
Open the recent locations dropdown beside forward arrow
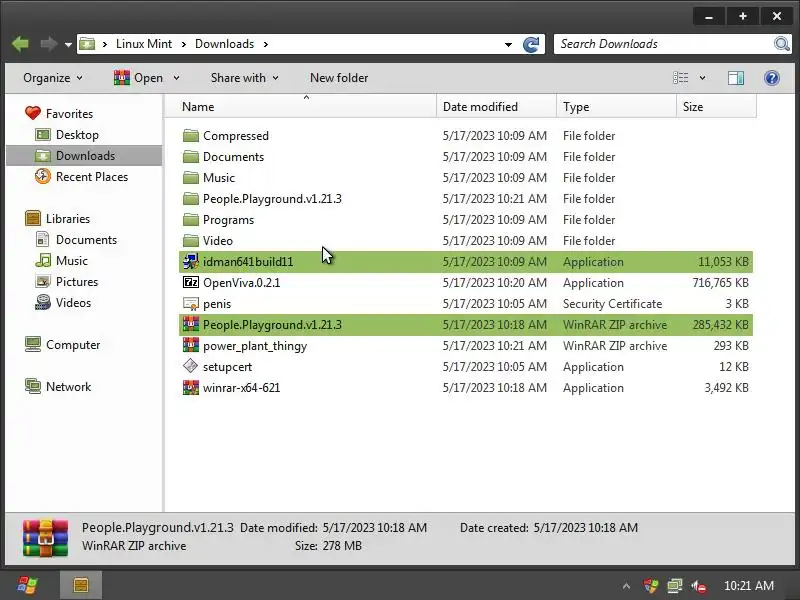tap(68, 45)
